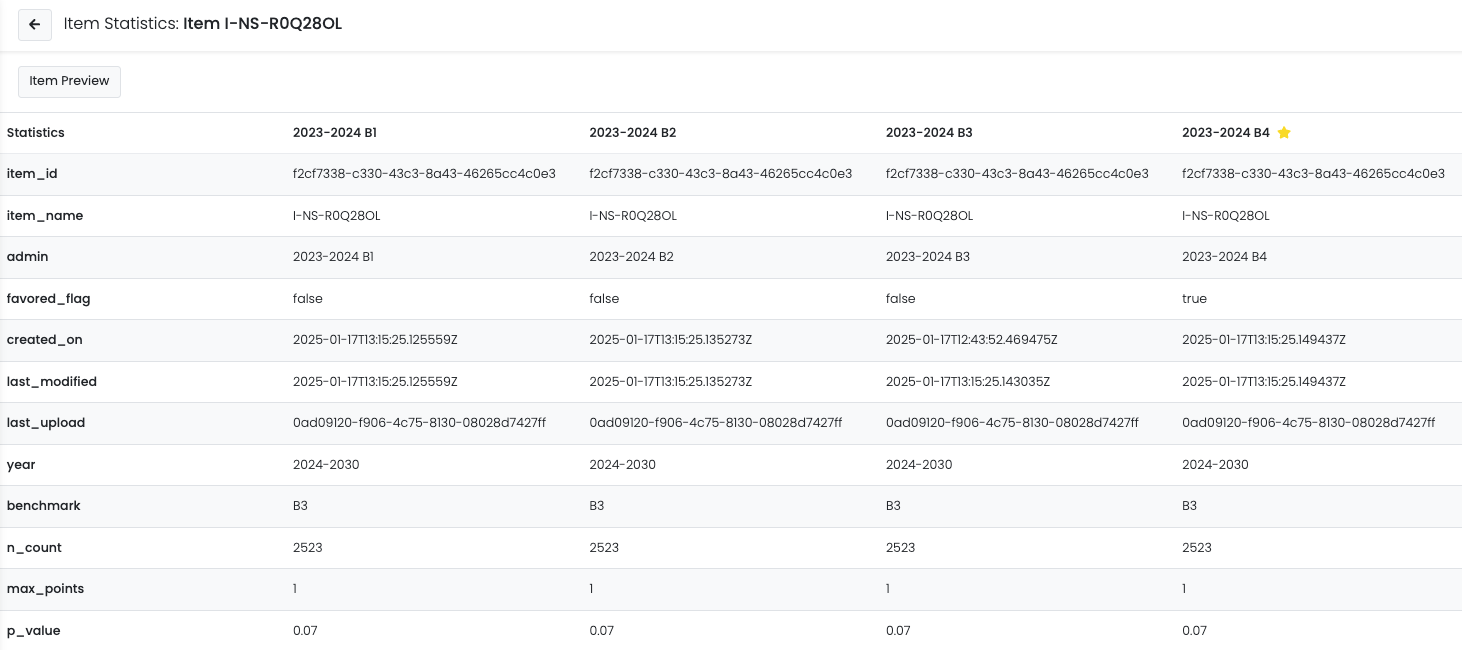Click the year value in B2 column
Viewport: 1462px width, 650px height.
[622, 465]
